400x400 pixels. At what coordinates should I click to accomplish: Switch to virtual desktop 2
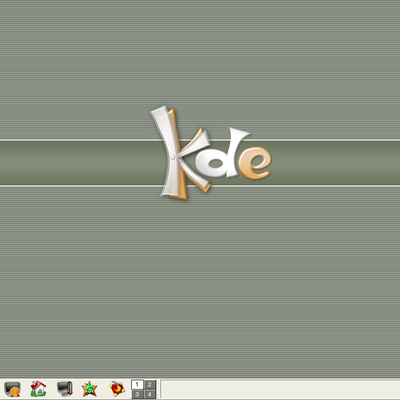150,384
